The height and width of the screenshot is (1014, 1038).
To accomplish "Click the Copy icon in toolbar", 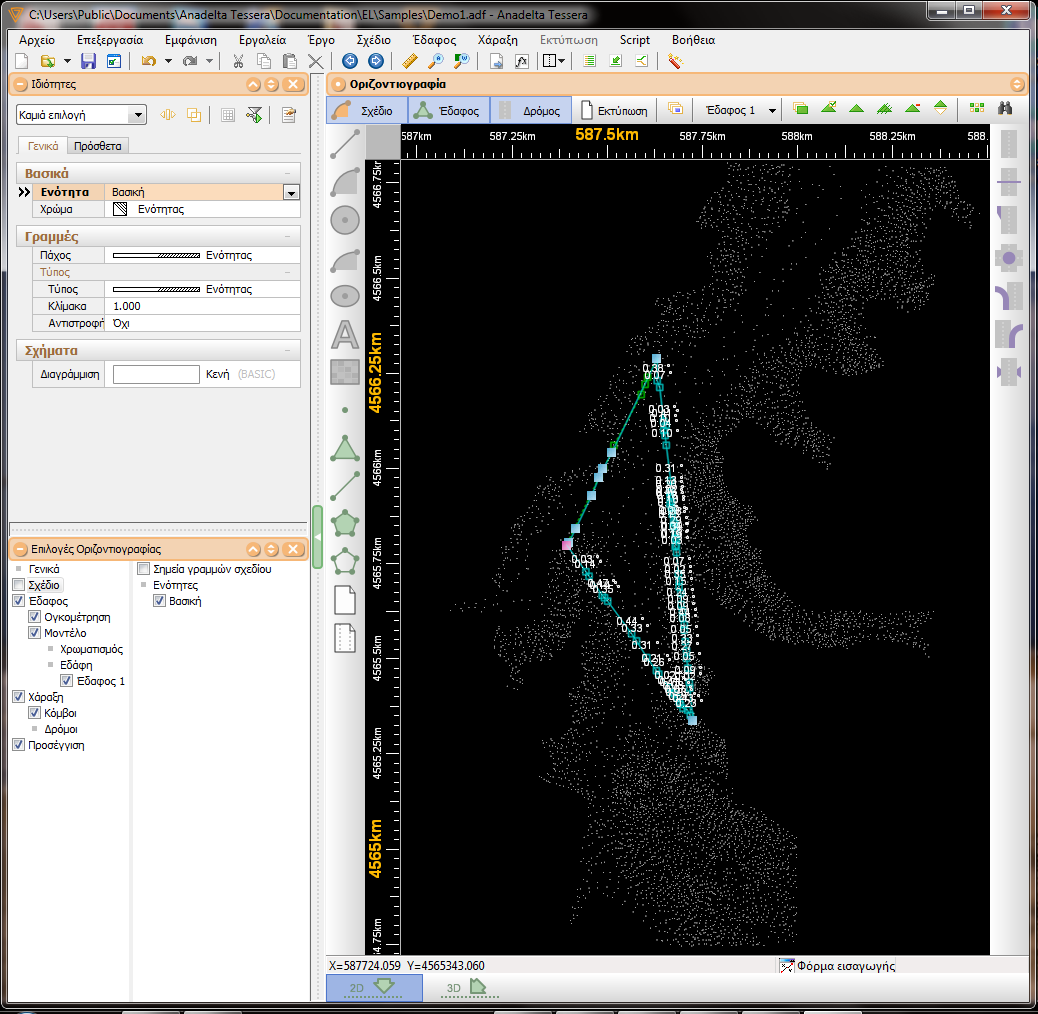I will click(263, 62).
